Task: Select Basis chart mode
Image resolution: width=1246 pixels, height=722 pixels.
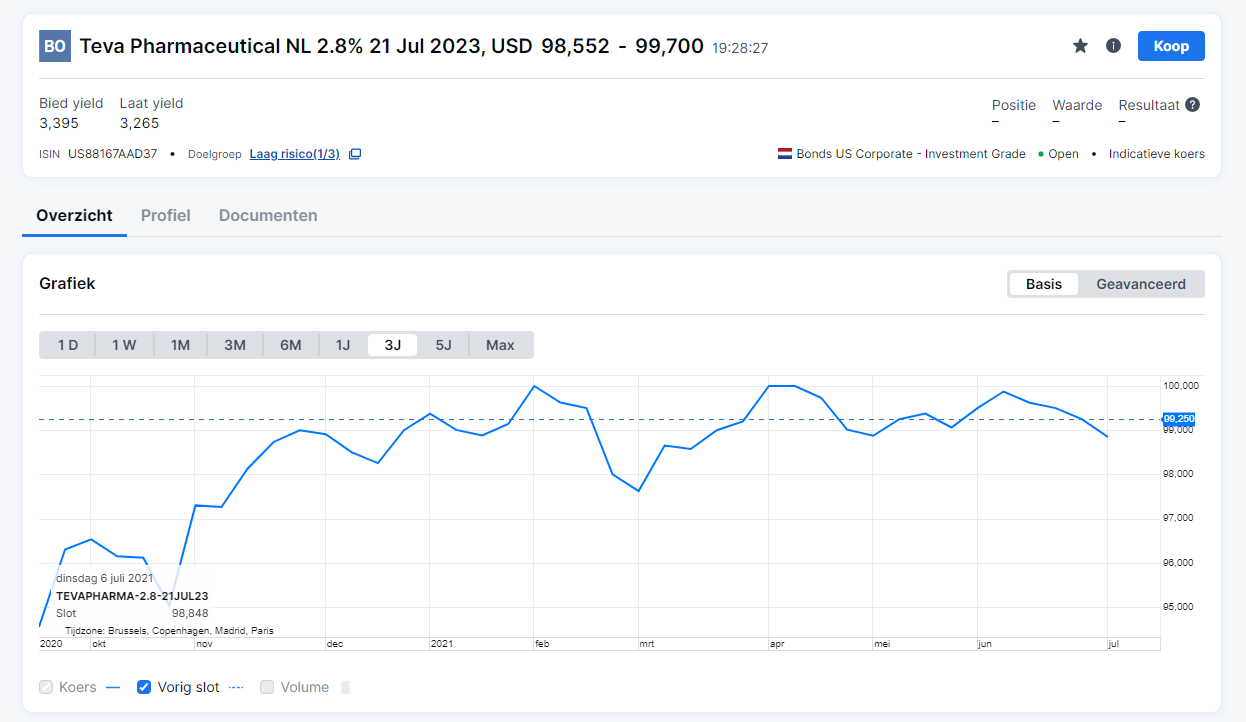Action: 1044,284
